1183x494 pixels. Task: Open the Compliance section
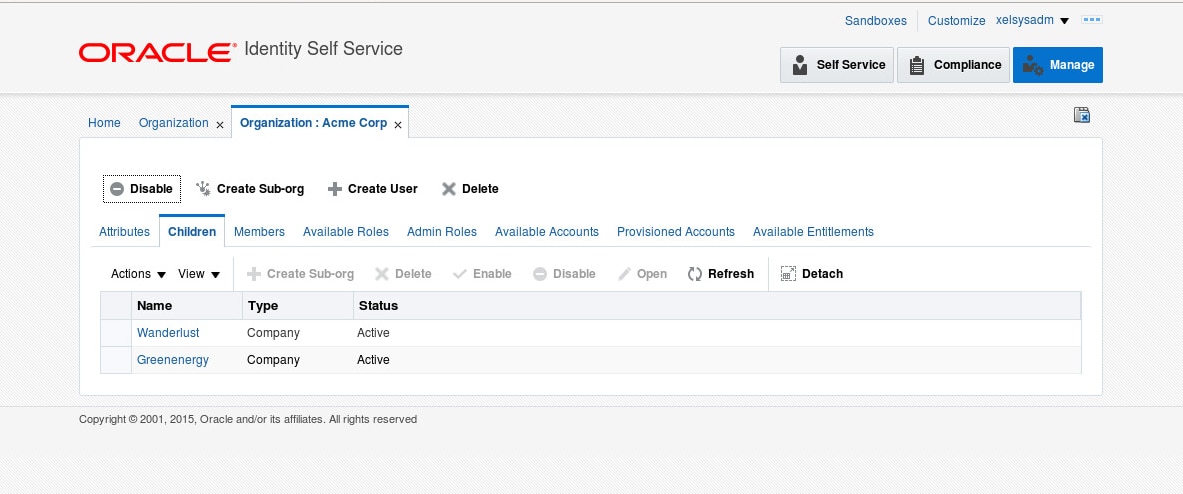pos(953,65)
